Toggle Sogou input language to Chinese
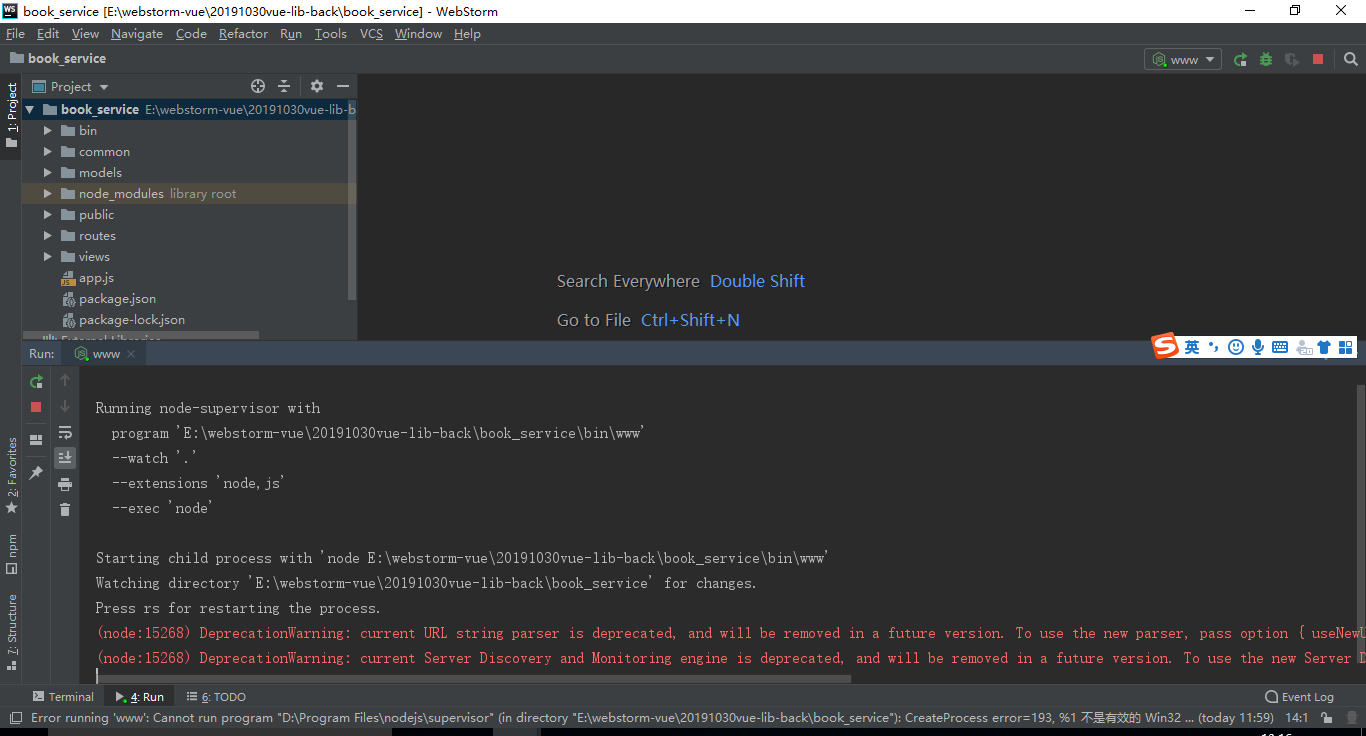The height and width of the screenshot is (736, 1366). [1192, 346]
